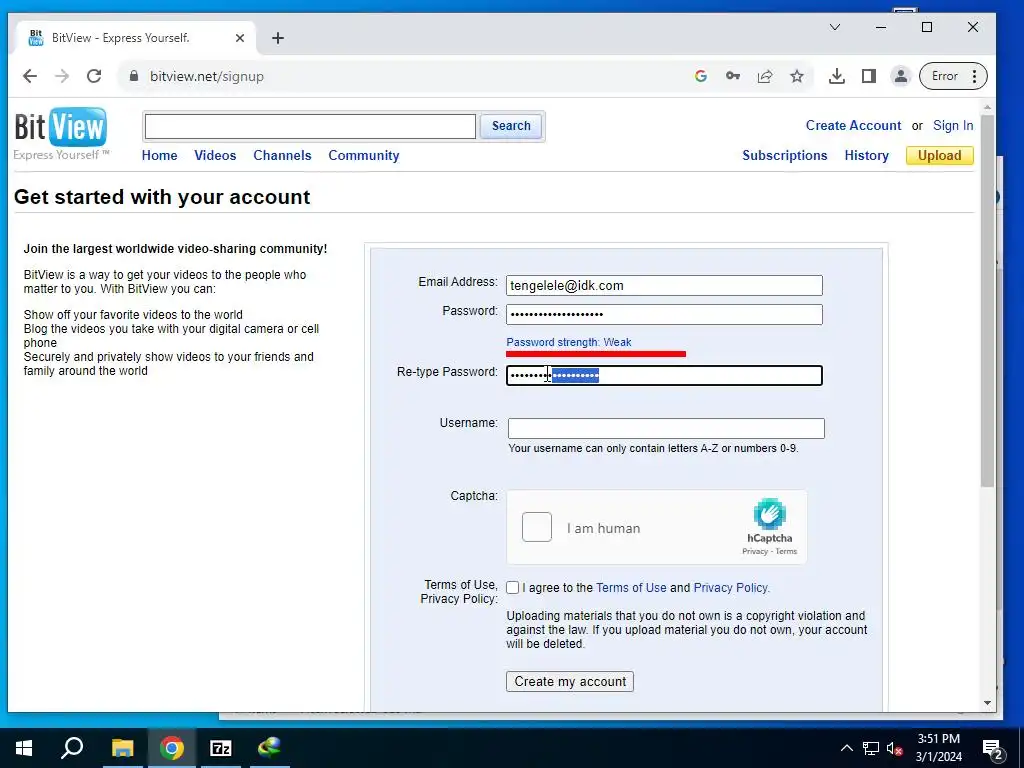This screenshot has height=768, width=1024.
Task: Close the BitView tab
Action: pyautogui.click(x=240, y=38)
